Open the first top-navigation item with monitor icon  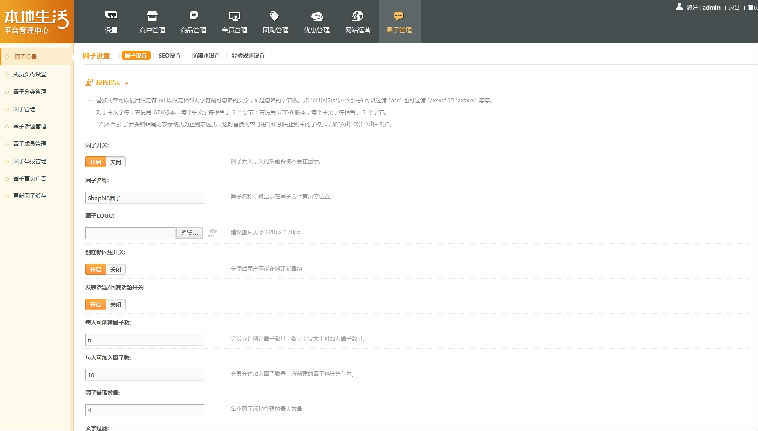click(111, 22)
